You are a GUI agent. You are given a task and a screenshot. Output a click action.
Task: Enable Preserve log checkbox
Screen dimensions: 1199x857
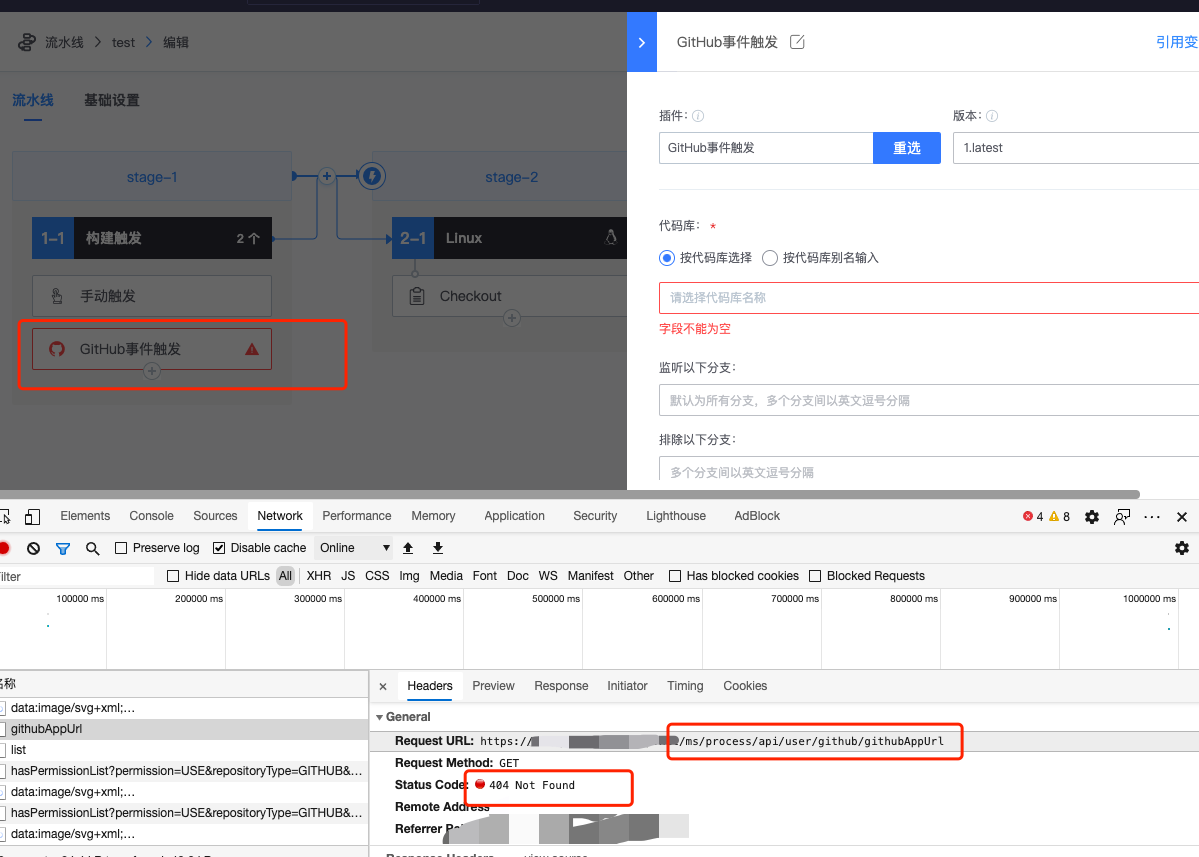121,548
